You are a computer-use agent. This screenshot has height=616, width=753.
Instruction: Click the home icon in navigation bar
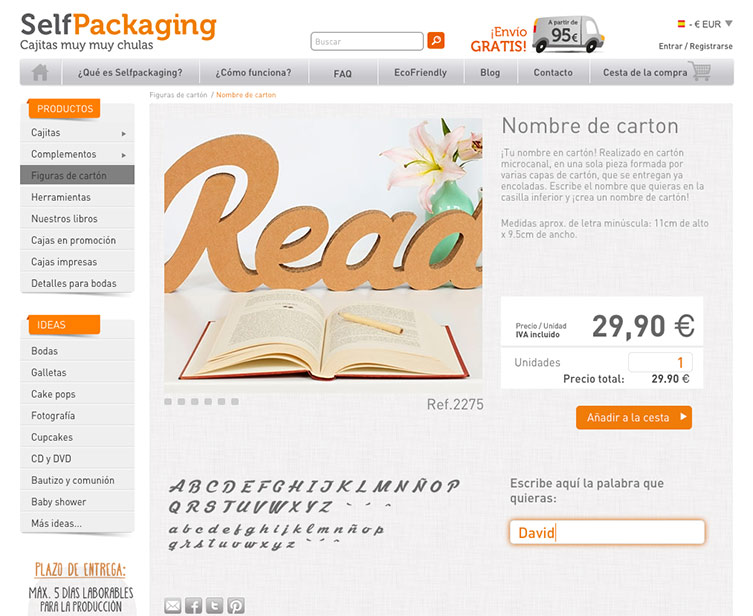(x=40, y=72)
